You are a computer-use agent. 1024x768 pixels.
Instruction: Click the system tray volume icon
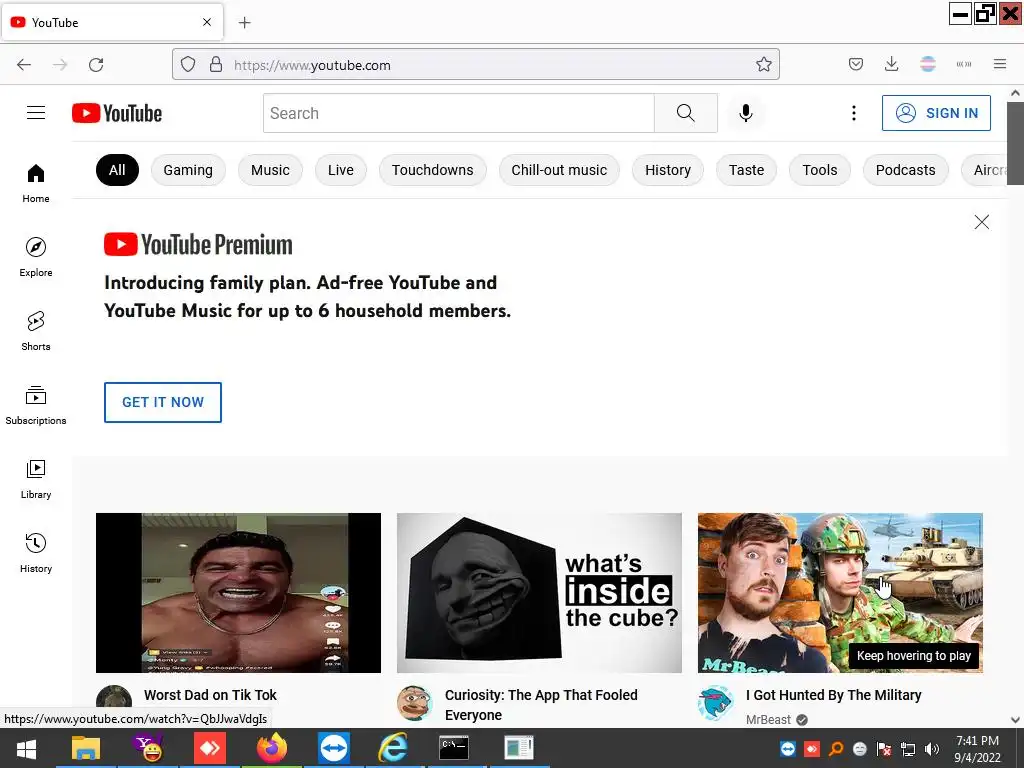coord(932,749)
